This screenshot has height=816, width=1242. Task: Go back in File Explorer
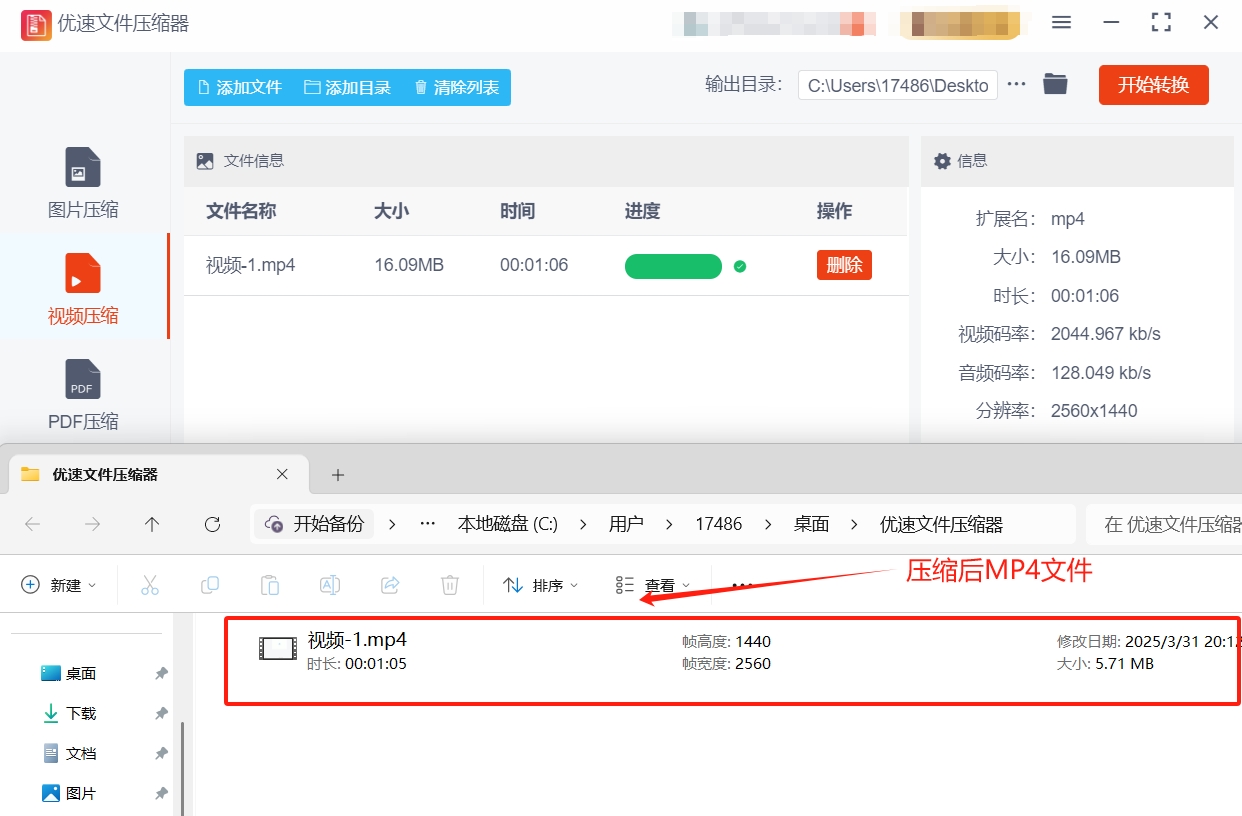[x=33, y=524]
